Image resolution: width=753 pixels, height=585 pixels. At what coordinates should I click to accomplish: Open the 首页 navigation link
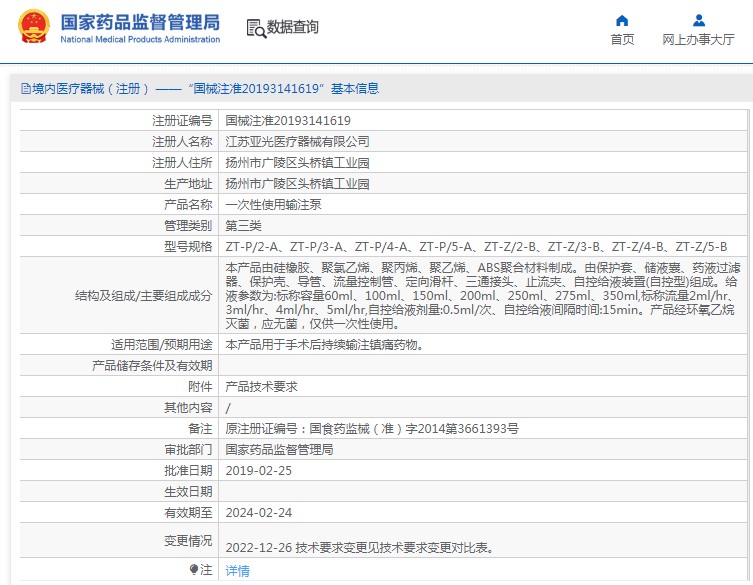[x=622, y=39]
